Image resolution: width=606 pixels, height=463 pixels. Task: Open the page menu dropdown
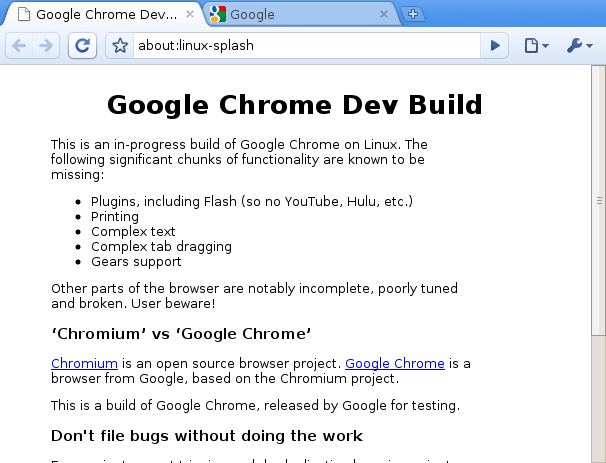(x=537, y=46)
